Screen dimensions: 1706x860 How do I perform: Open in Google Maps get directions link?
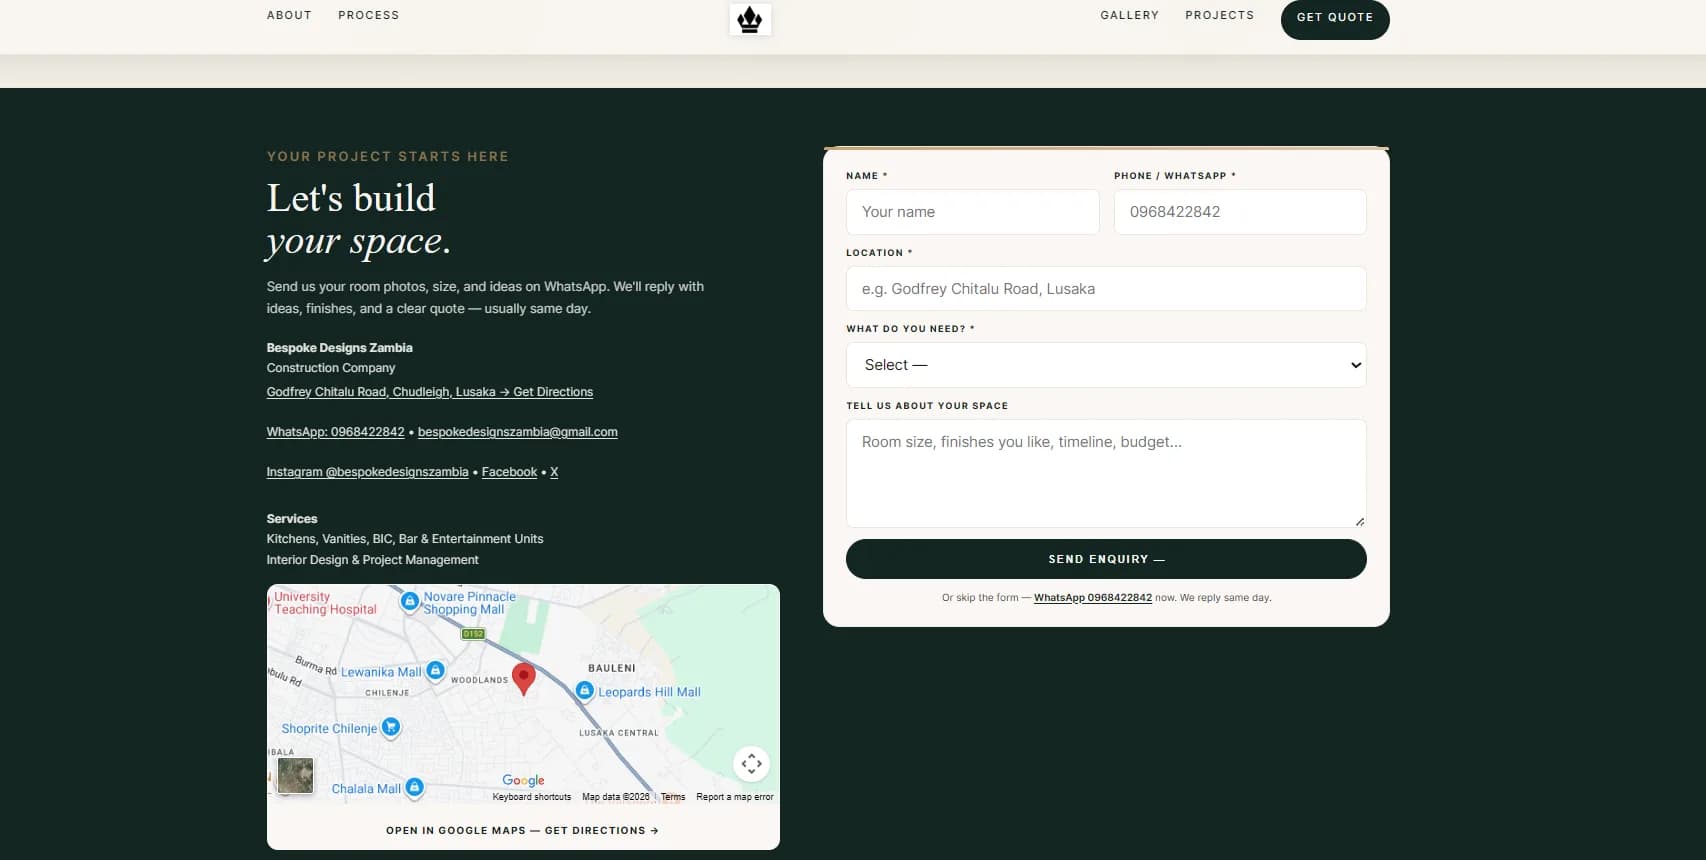(x=523, y=830)
